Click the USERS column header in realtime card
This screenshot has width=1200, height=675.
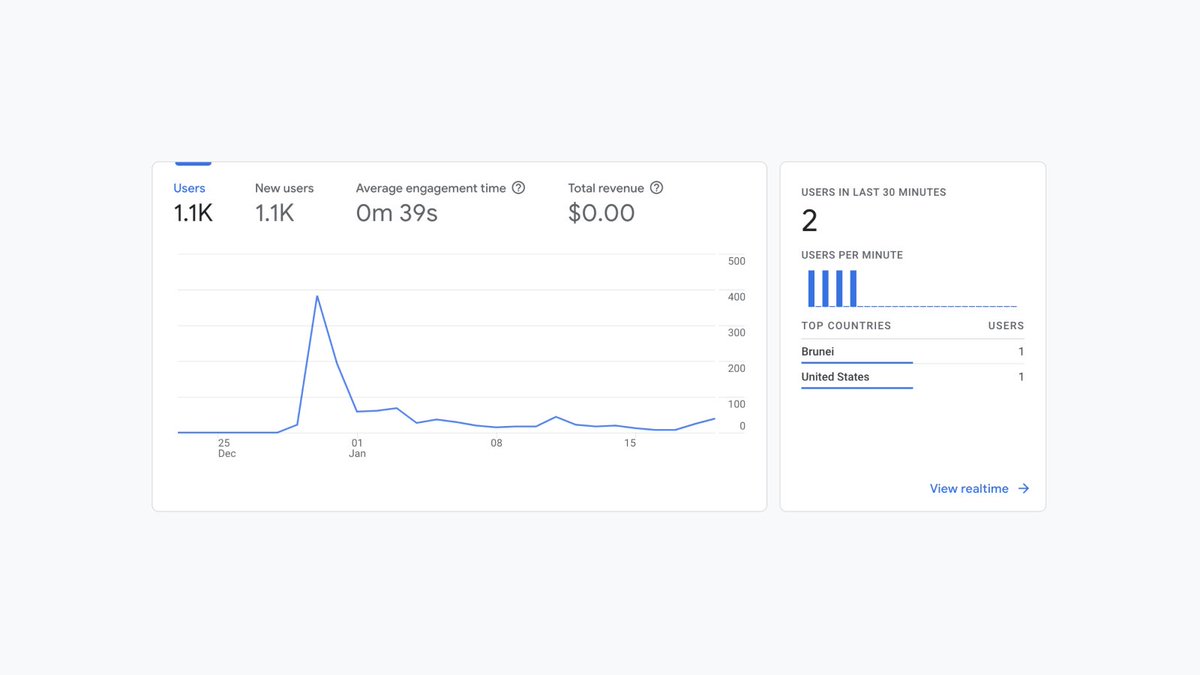pos(1006,326)
